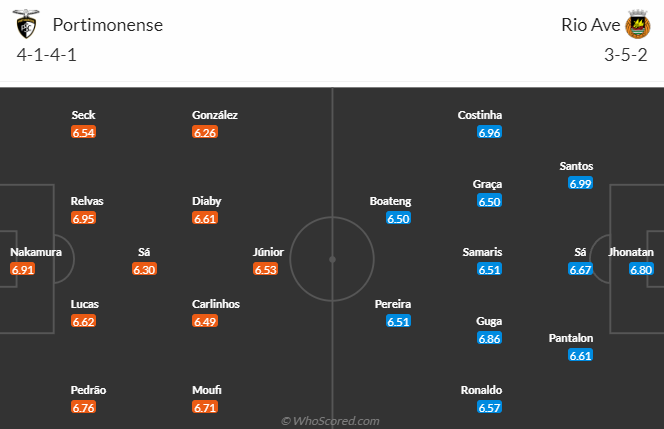Click the Portimonense club crest
The image size is (664, 429).
point(28,24)
